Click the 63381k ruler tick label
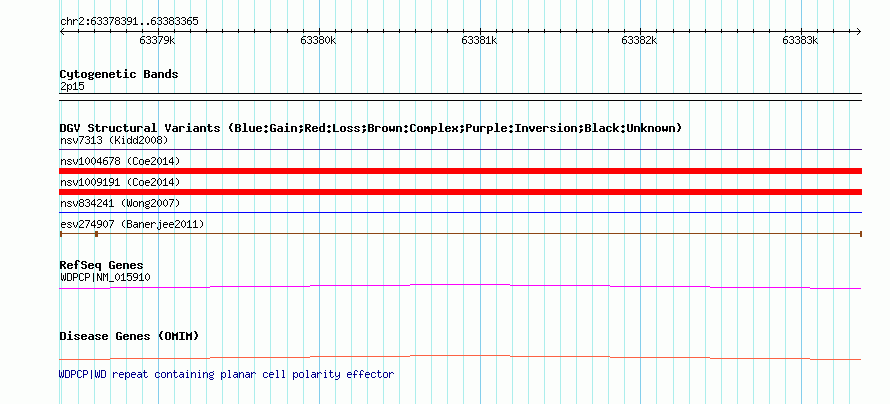Screen dimensions: 890x404 480,40
